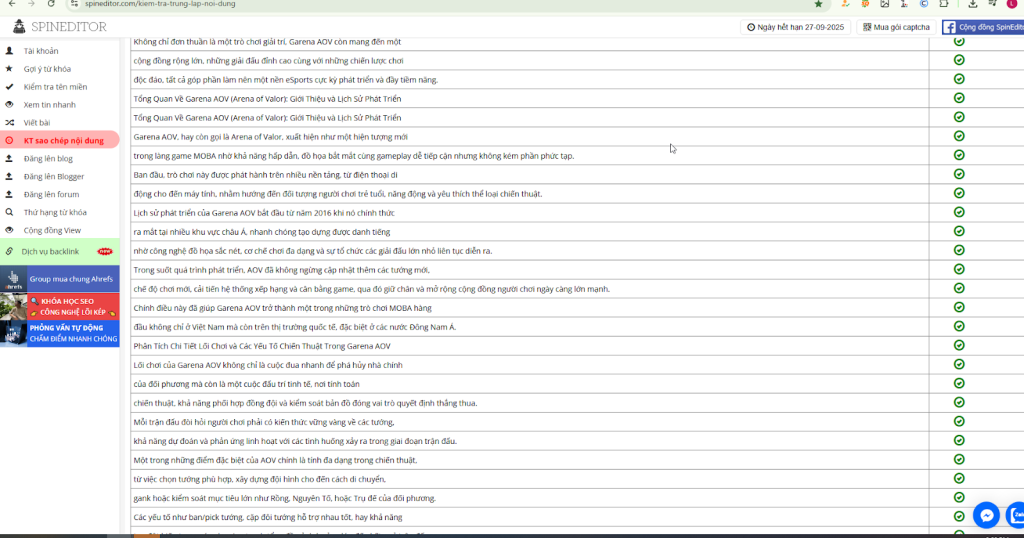Viewport: 1024px width, 538px height.
Task: Click the browser address bar
Action: (x=400, y=4)
